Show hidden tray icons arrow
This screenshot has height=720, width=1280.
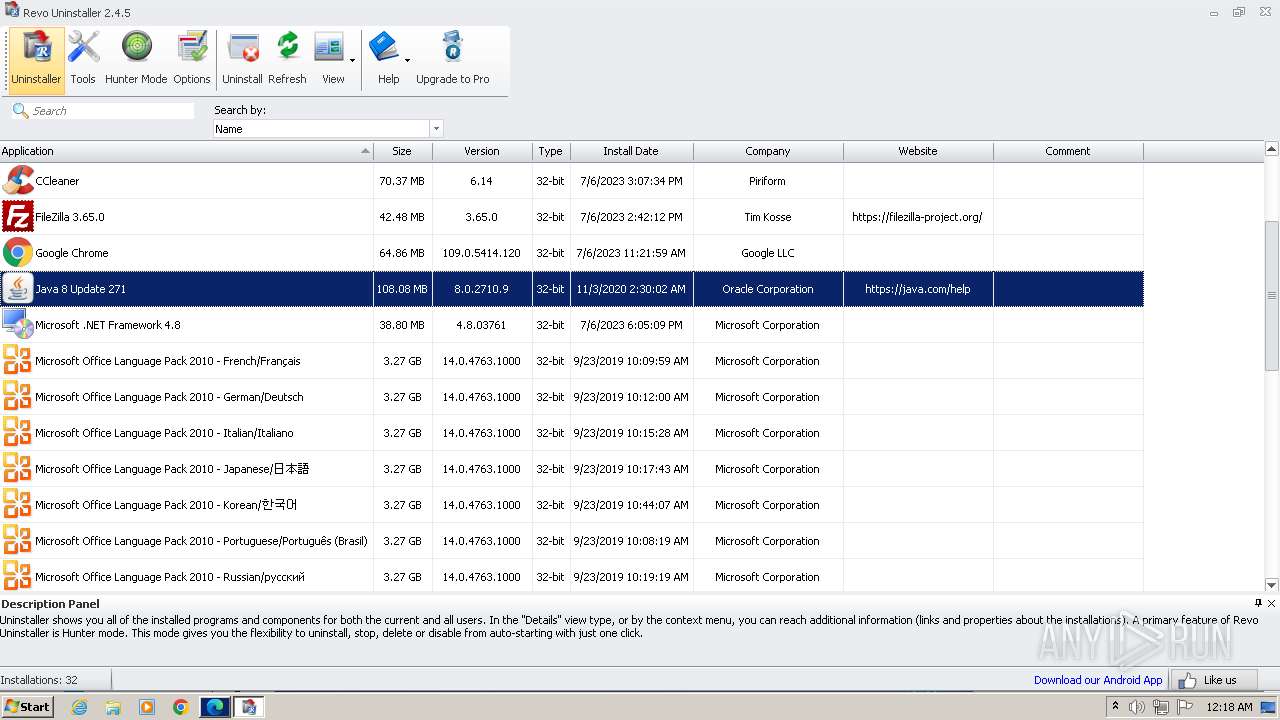[x=1116, y=706]
